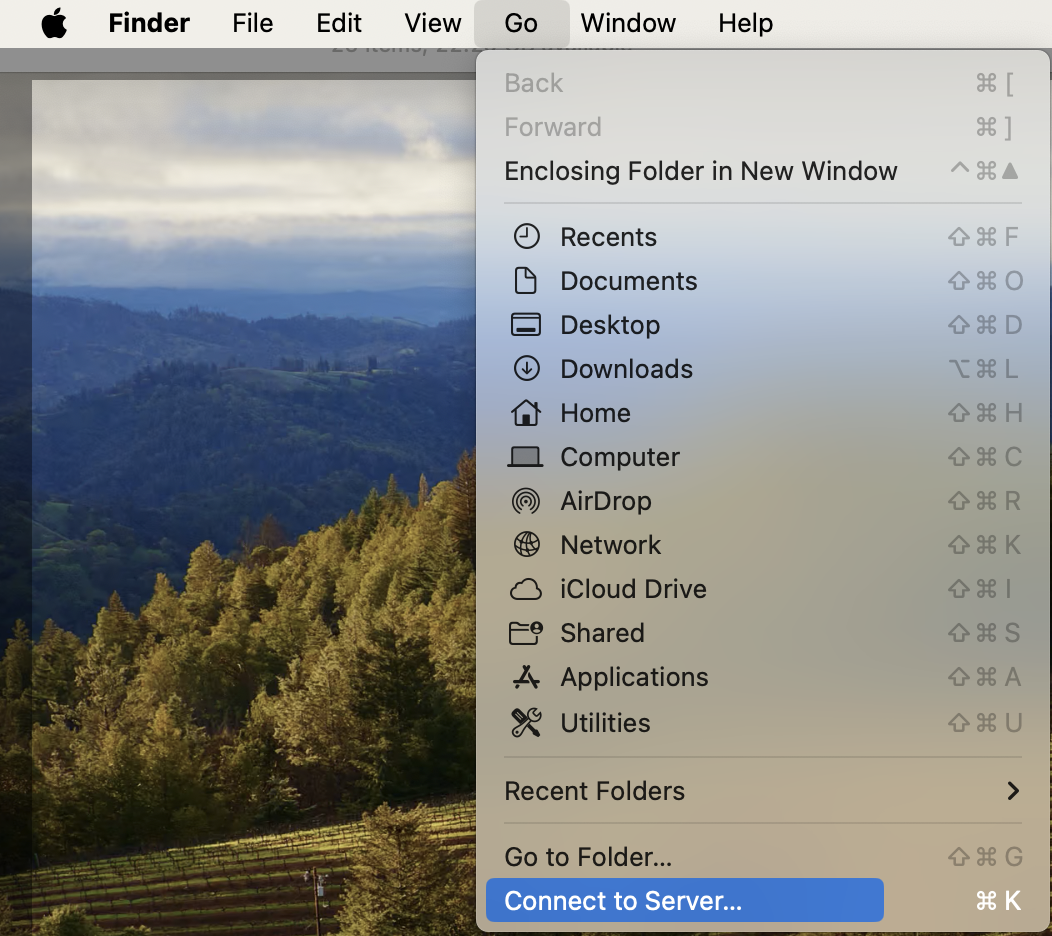Click the Recents clock icon

click(x=526, y=237)
